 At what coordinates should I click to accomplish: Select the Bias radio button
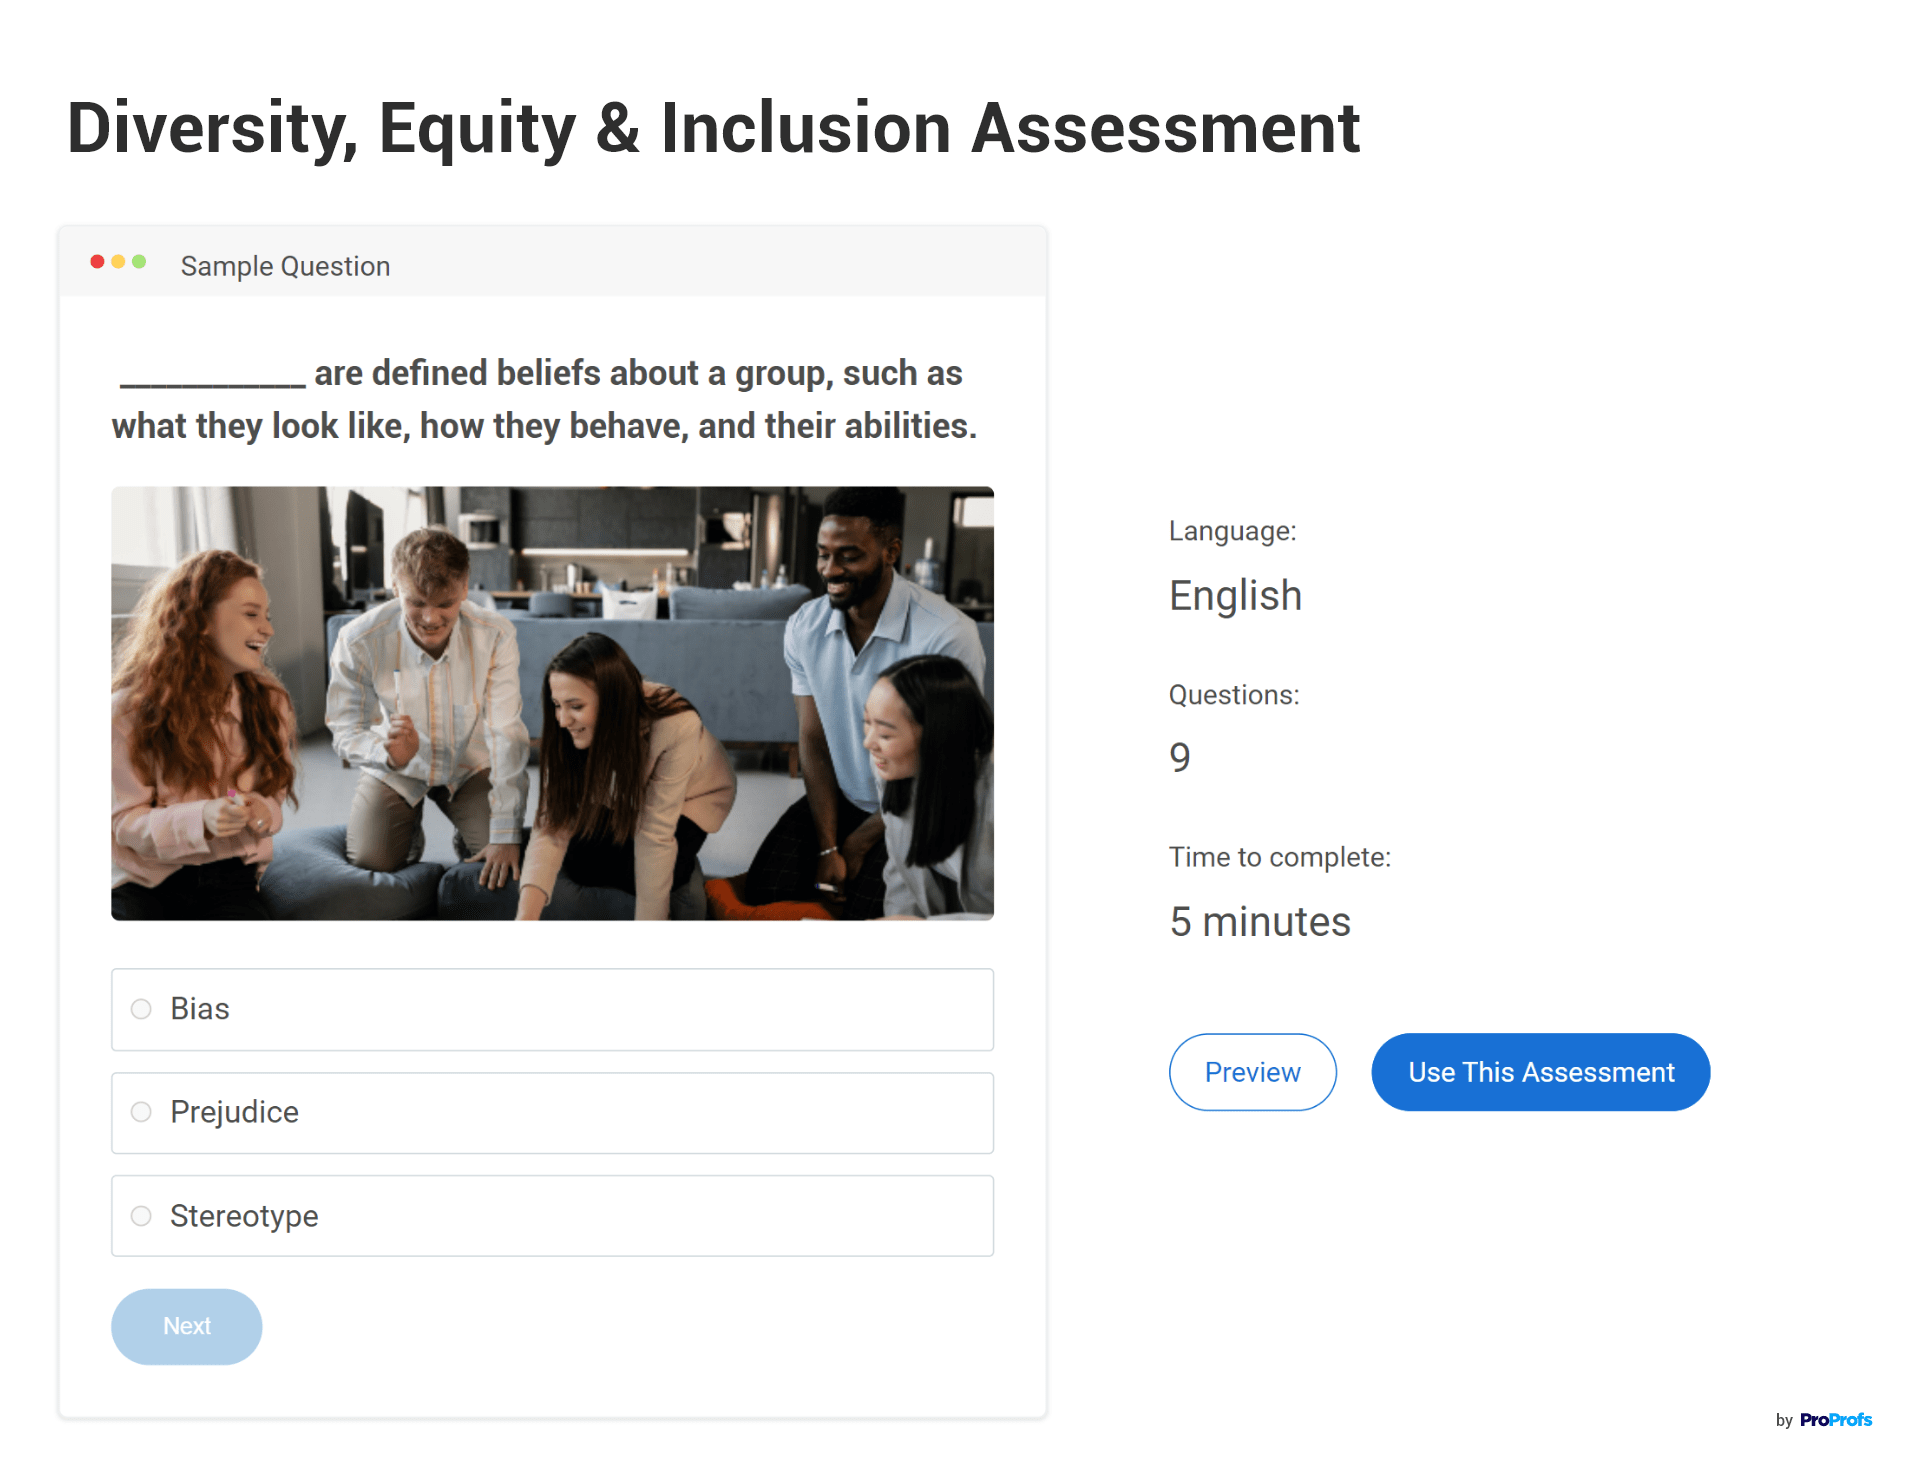tap(141, 1009)
